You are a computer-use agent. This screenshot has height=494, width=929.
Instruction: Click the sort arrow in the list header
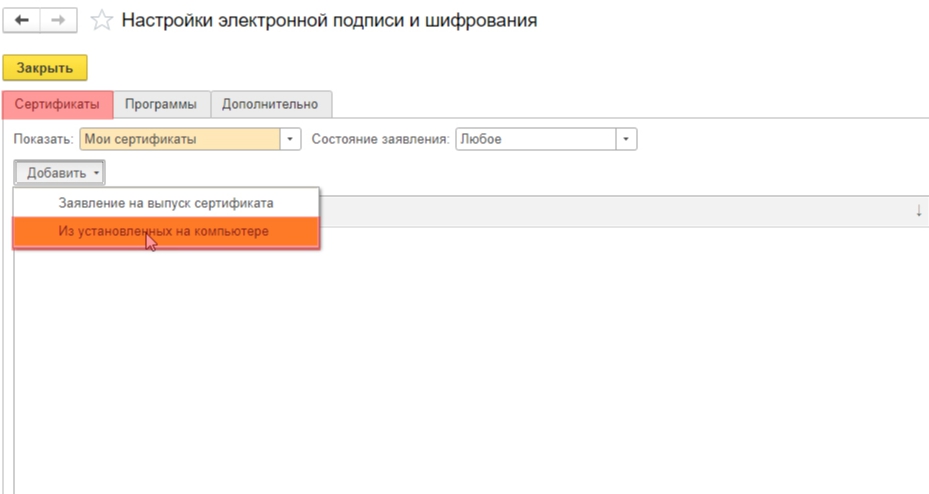coord(918,211)
